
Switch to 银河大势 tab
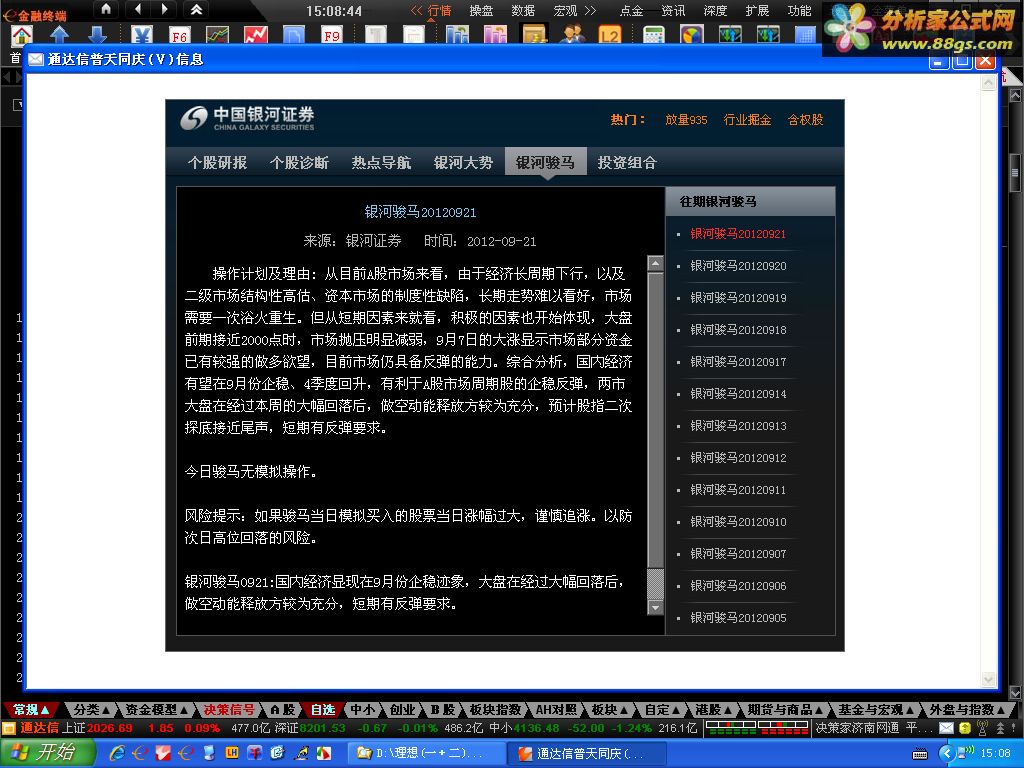click(463, 162)
